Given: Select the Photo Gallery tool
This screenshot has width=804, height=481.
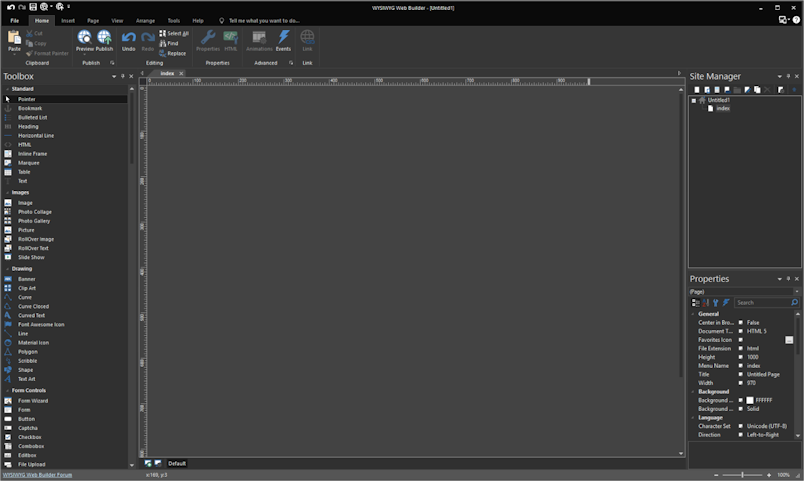Looking at the screenshot, I should [65, 221].
